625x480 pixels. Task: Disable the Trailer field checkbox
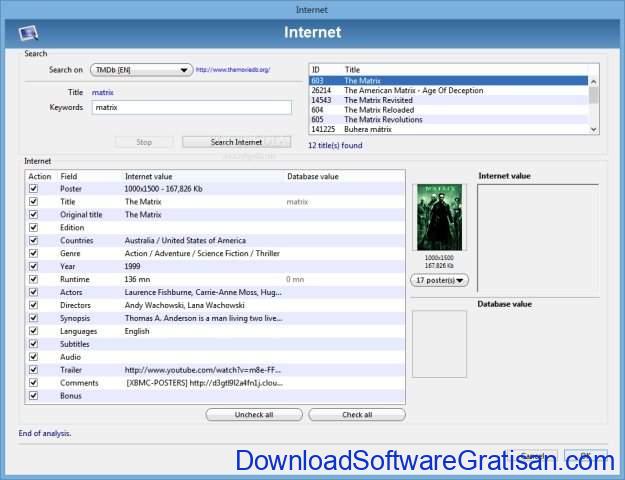coord(33,370)
